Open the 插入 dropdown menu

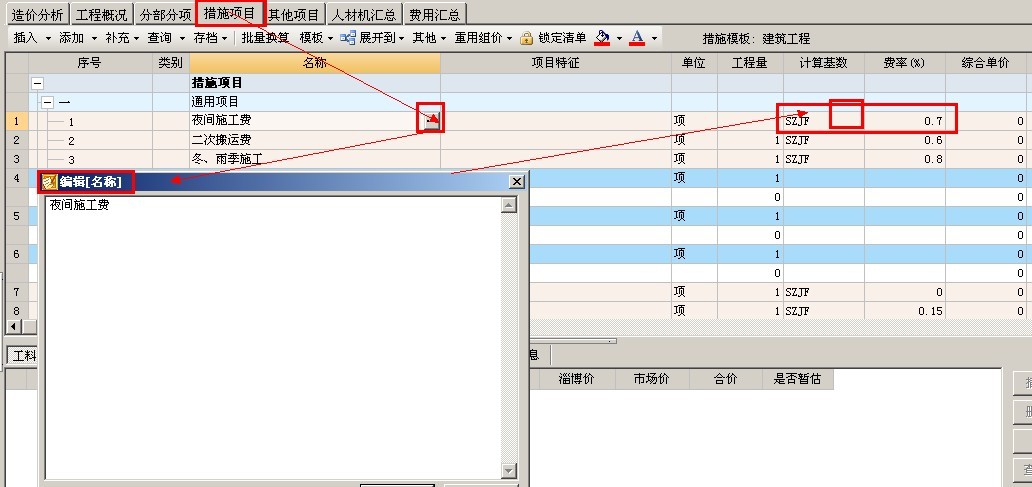[x=32, y=38]
